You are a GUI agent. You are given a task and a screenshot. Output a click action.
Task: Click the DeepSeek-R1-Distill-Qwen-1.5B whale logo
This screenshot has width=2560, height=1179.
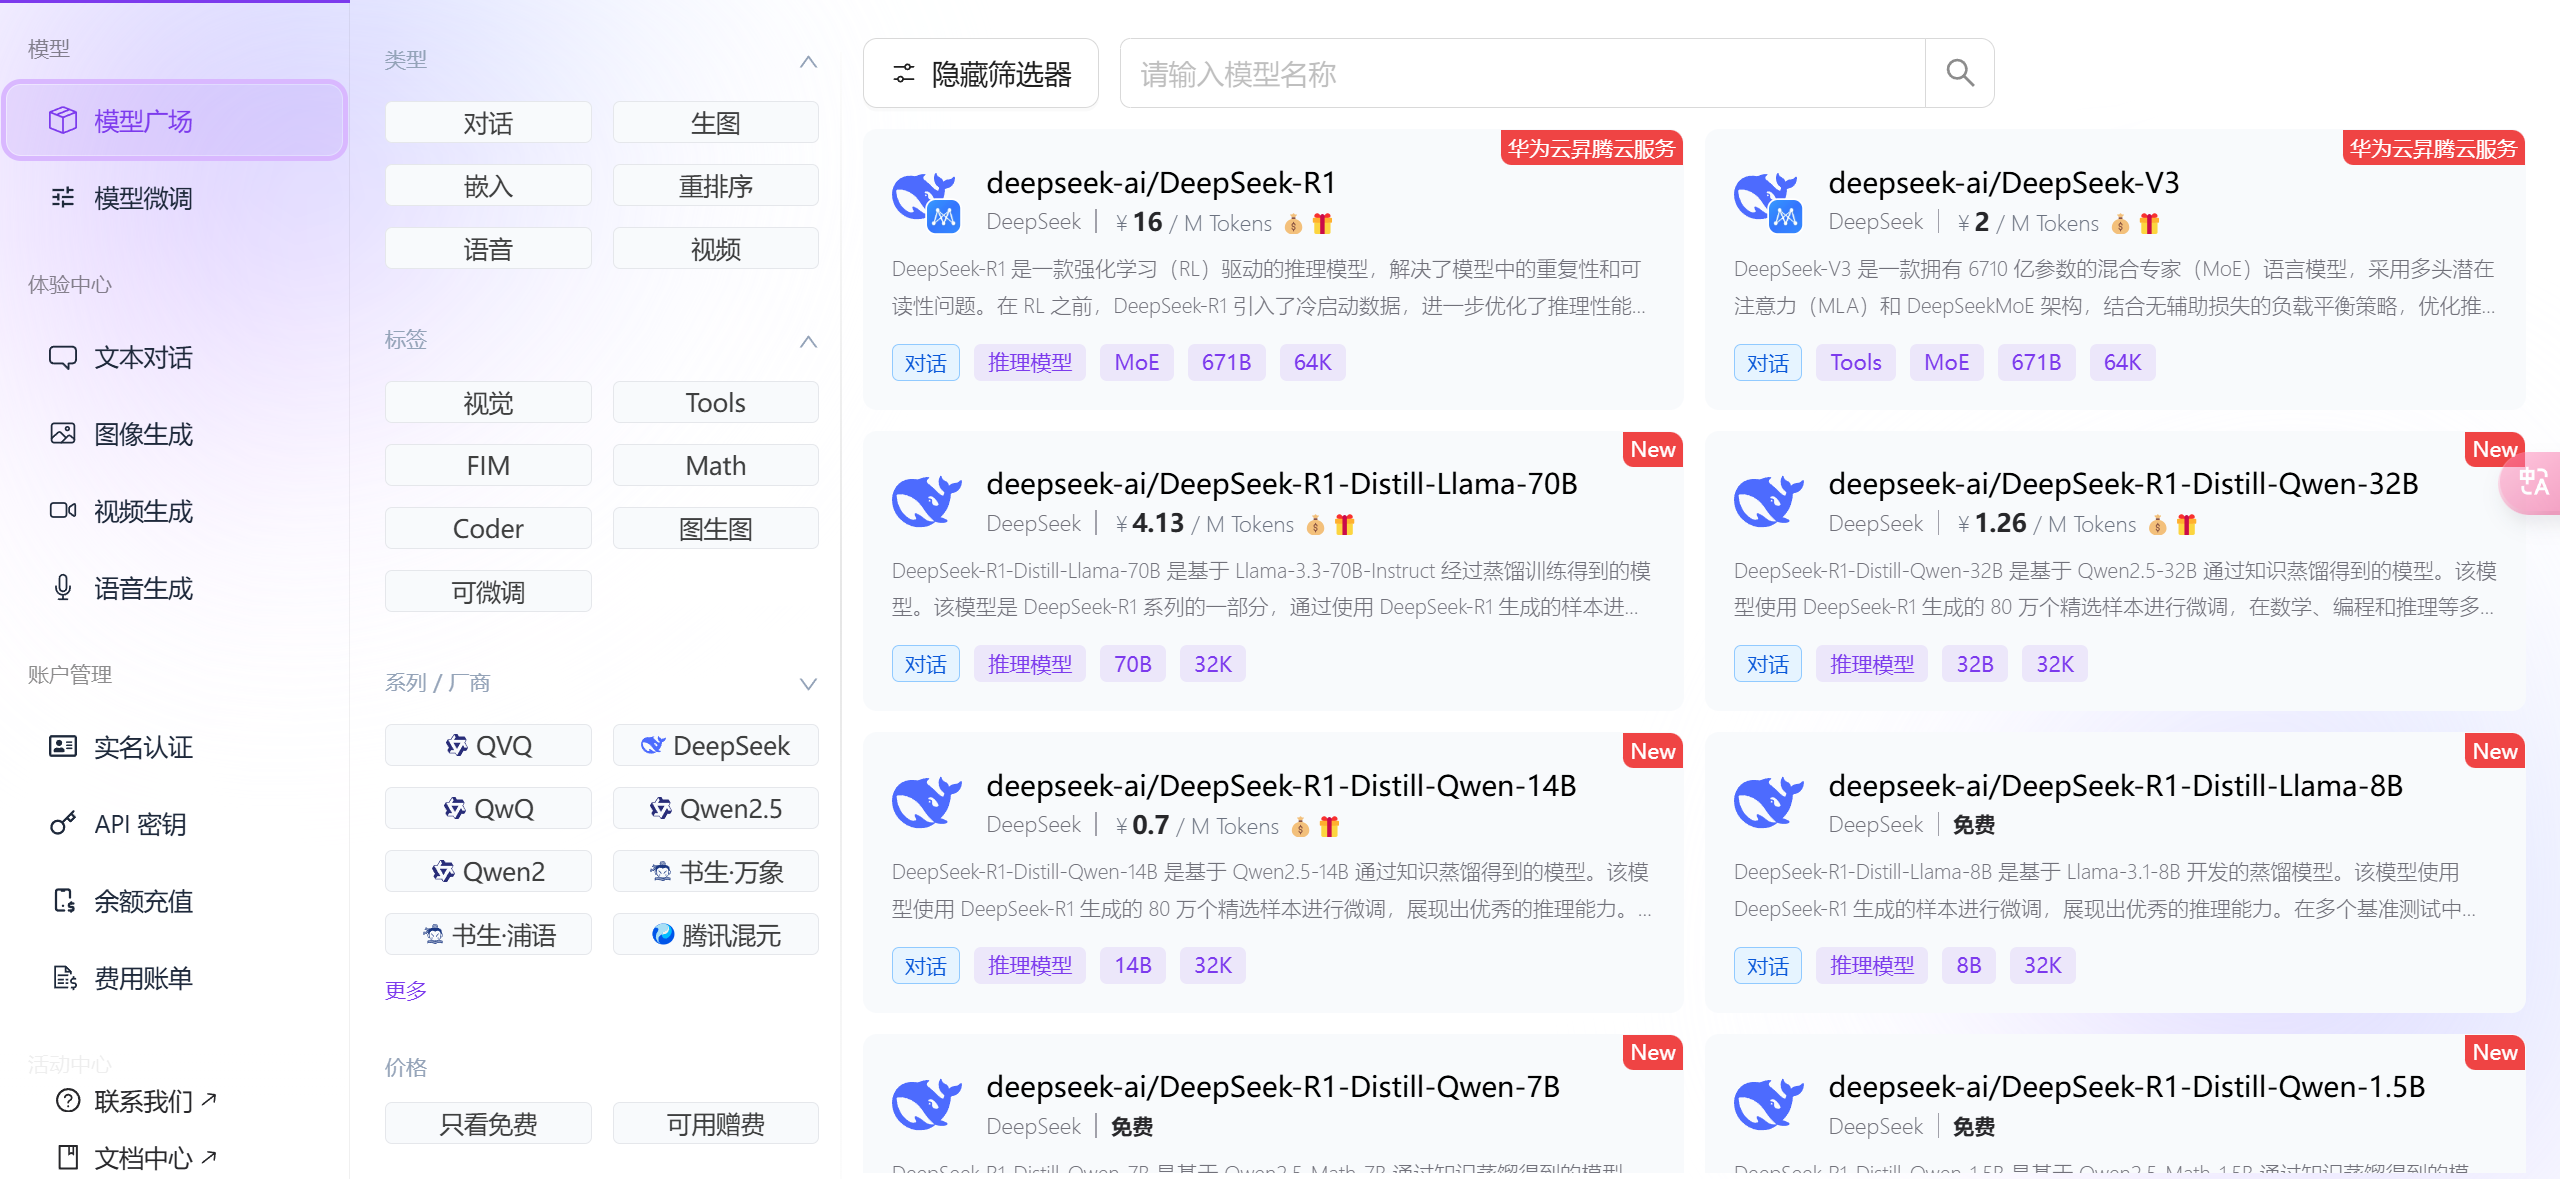point(1768,1104)
